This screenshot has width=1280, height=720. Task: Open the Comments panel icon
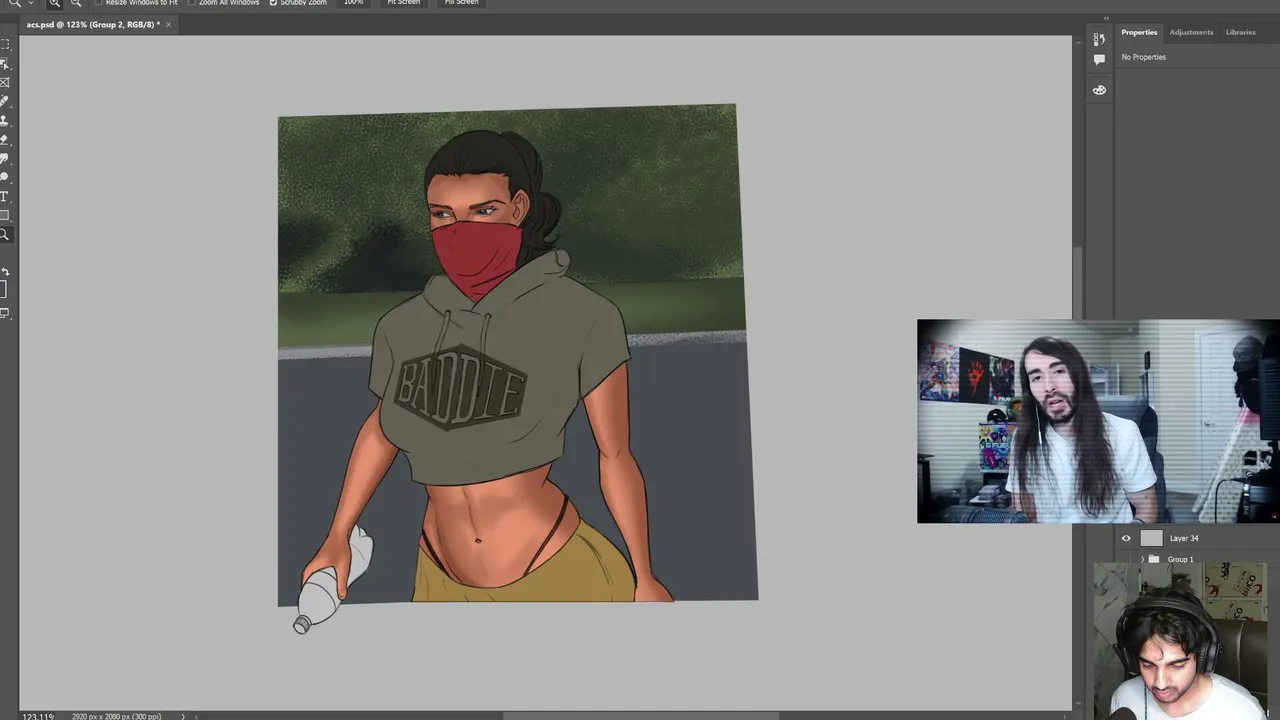(1099, 59)
